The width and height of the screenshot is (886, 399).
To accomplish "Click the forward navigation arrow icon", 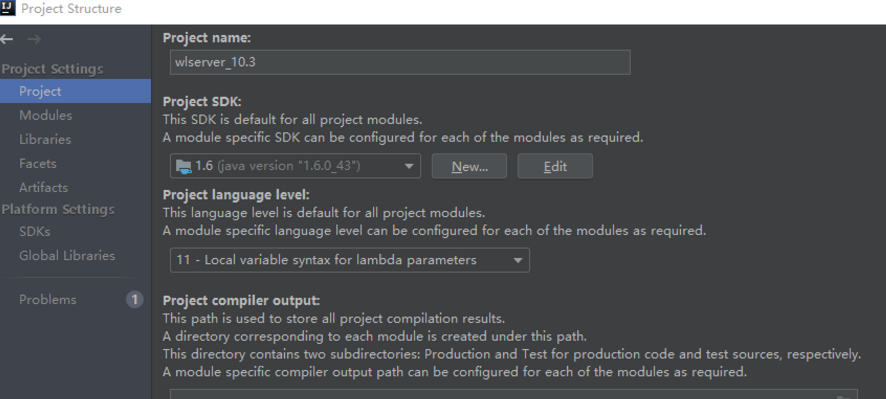I will (x=34, y=39).
